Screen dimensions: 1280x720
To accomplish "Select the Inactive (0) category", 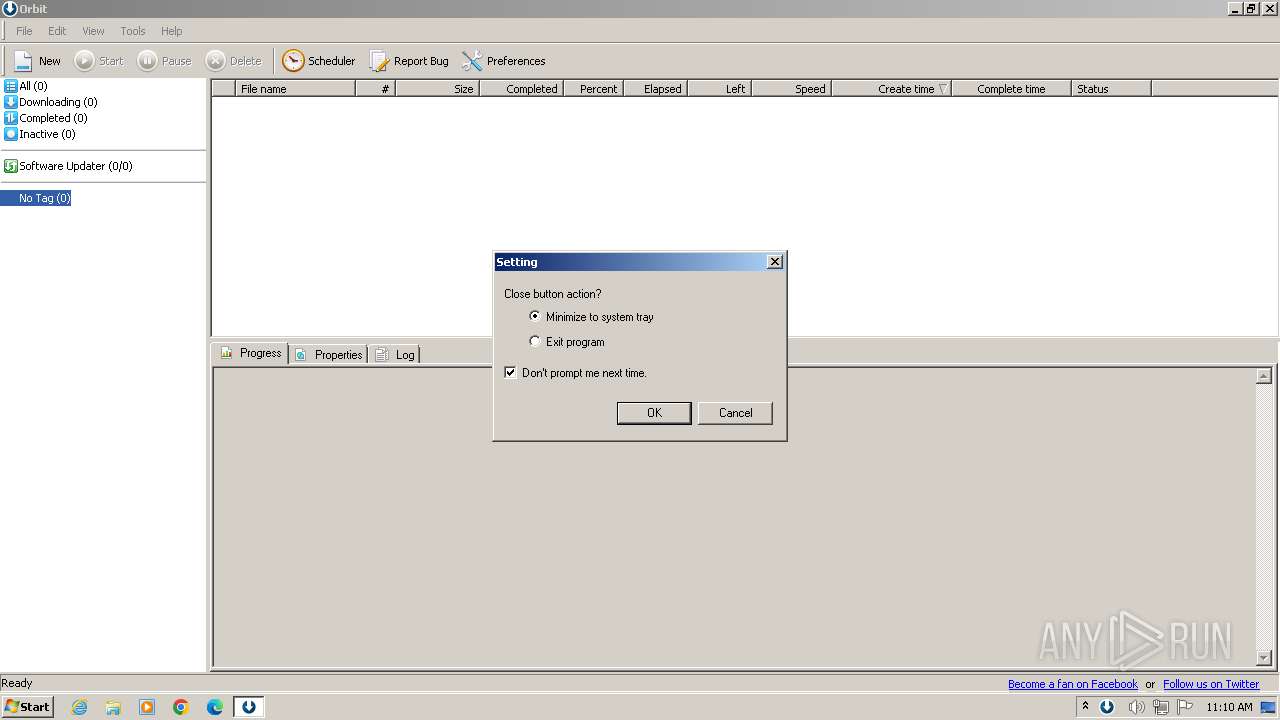I will (x=40, y=134).
